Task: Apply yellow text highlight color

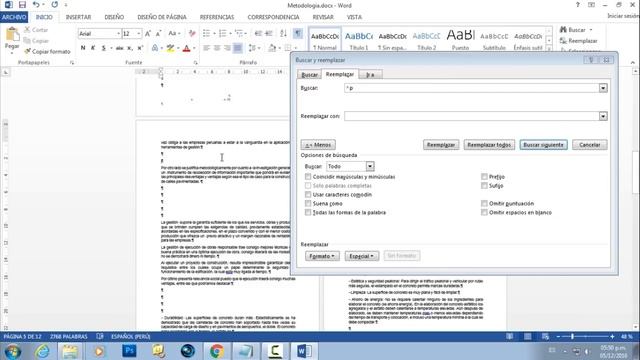Action: pos(171,48)
